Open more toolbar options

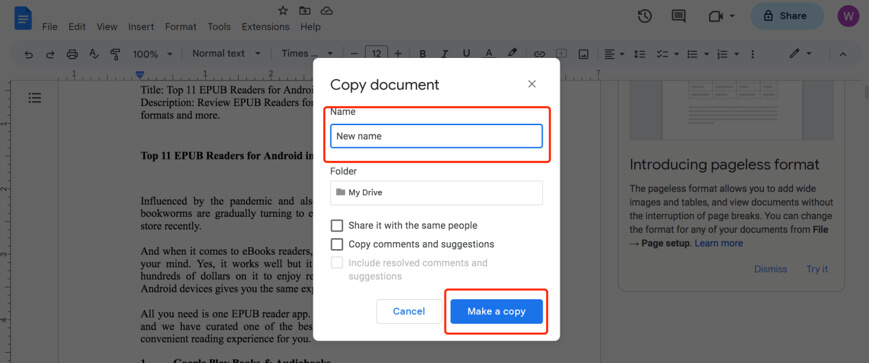[x=752, y=54]
